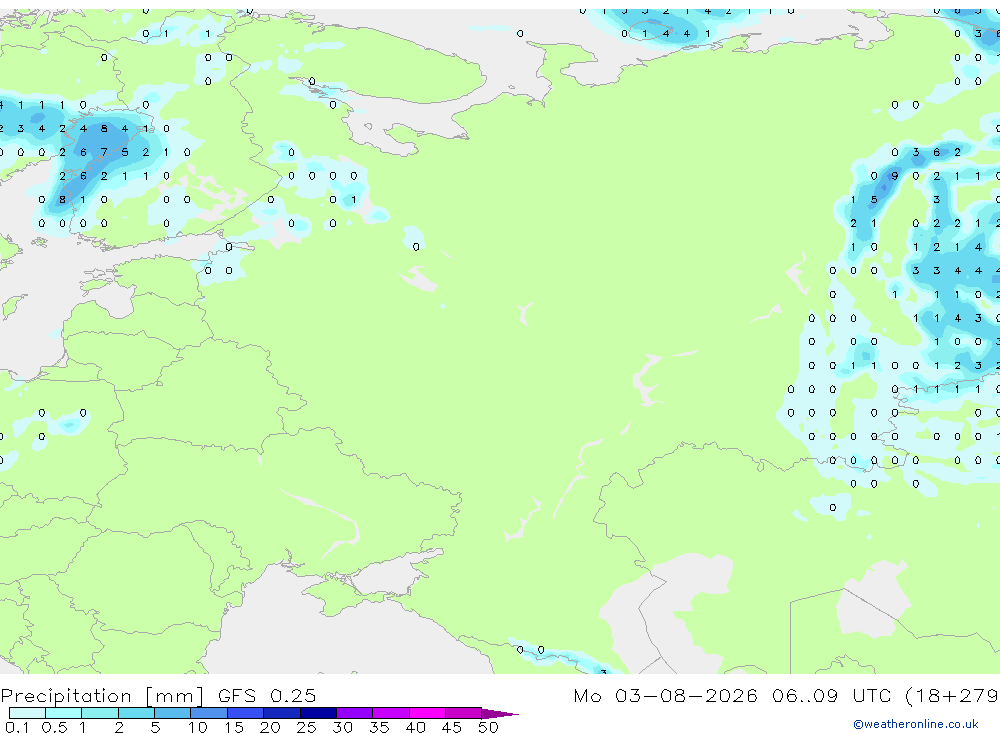Click the 'Mo 03-08-2026' date text

[665, 695]
